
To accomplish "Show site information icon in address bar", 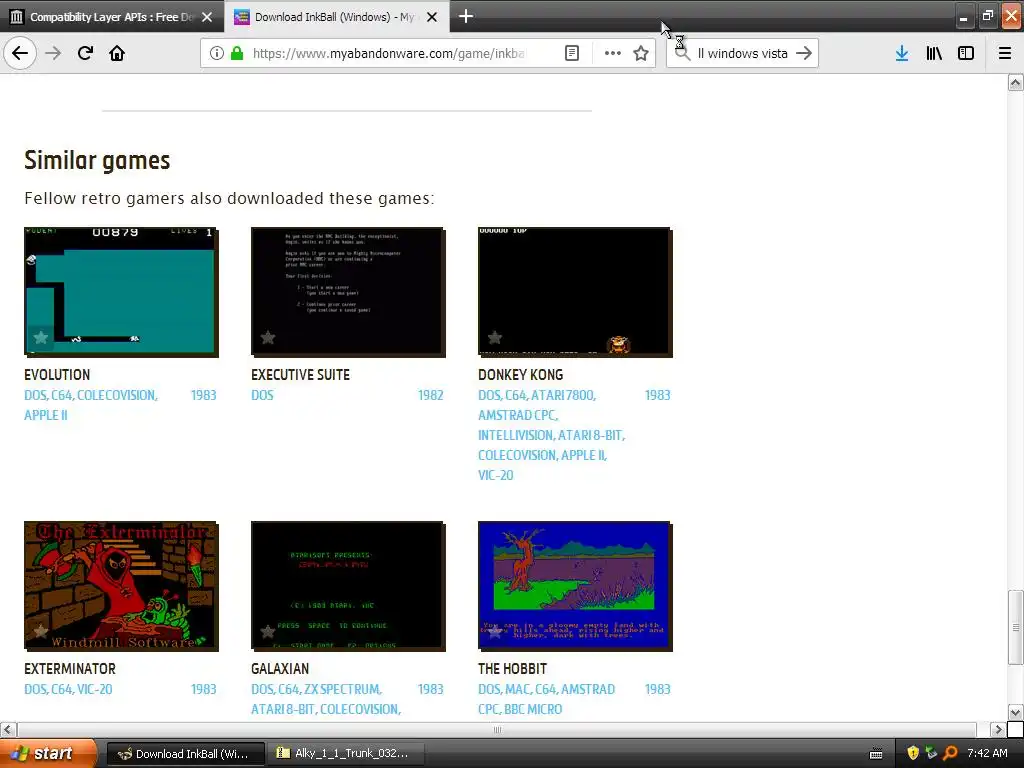I will click(217, 54).
